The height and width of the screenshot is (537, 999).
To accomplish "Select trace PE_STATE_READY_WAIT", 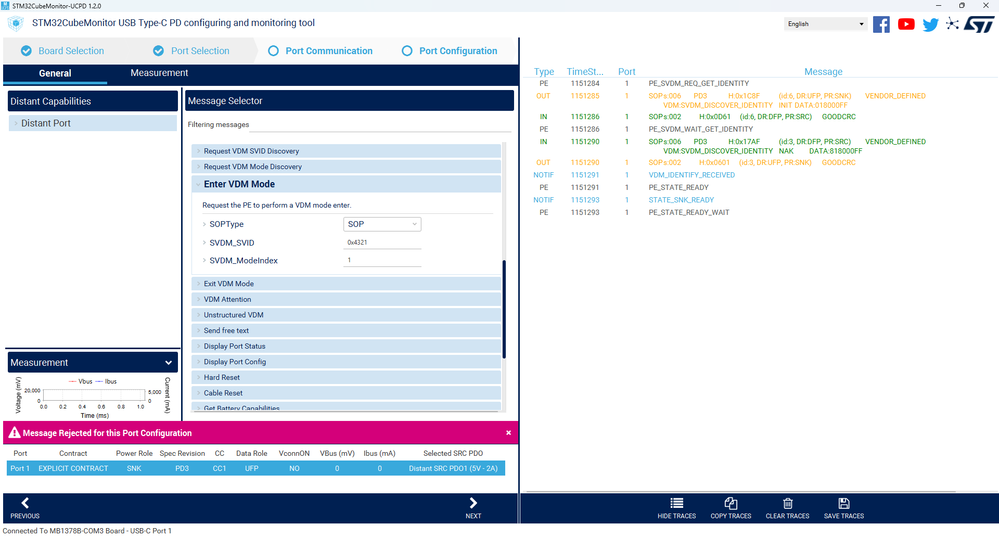I will (x=689, y=213).
